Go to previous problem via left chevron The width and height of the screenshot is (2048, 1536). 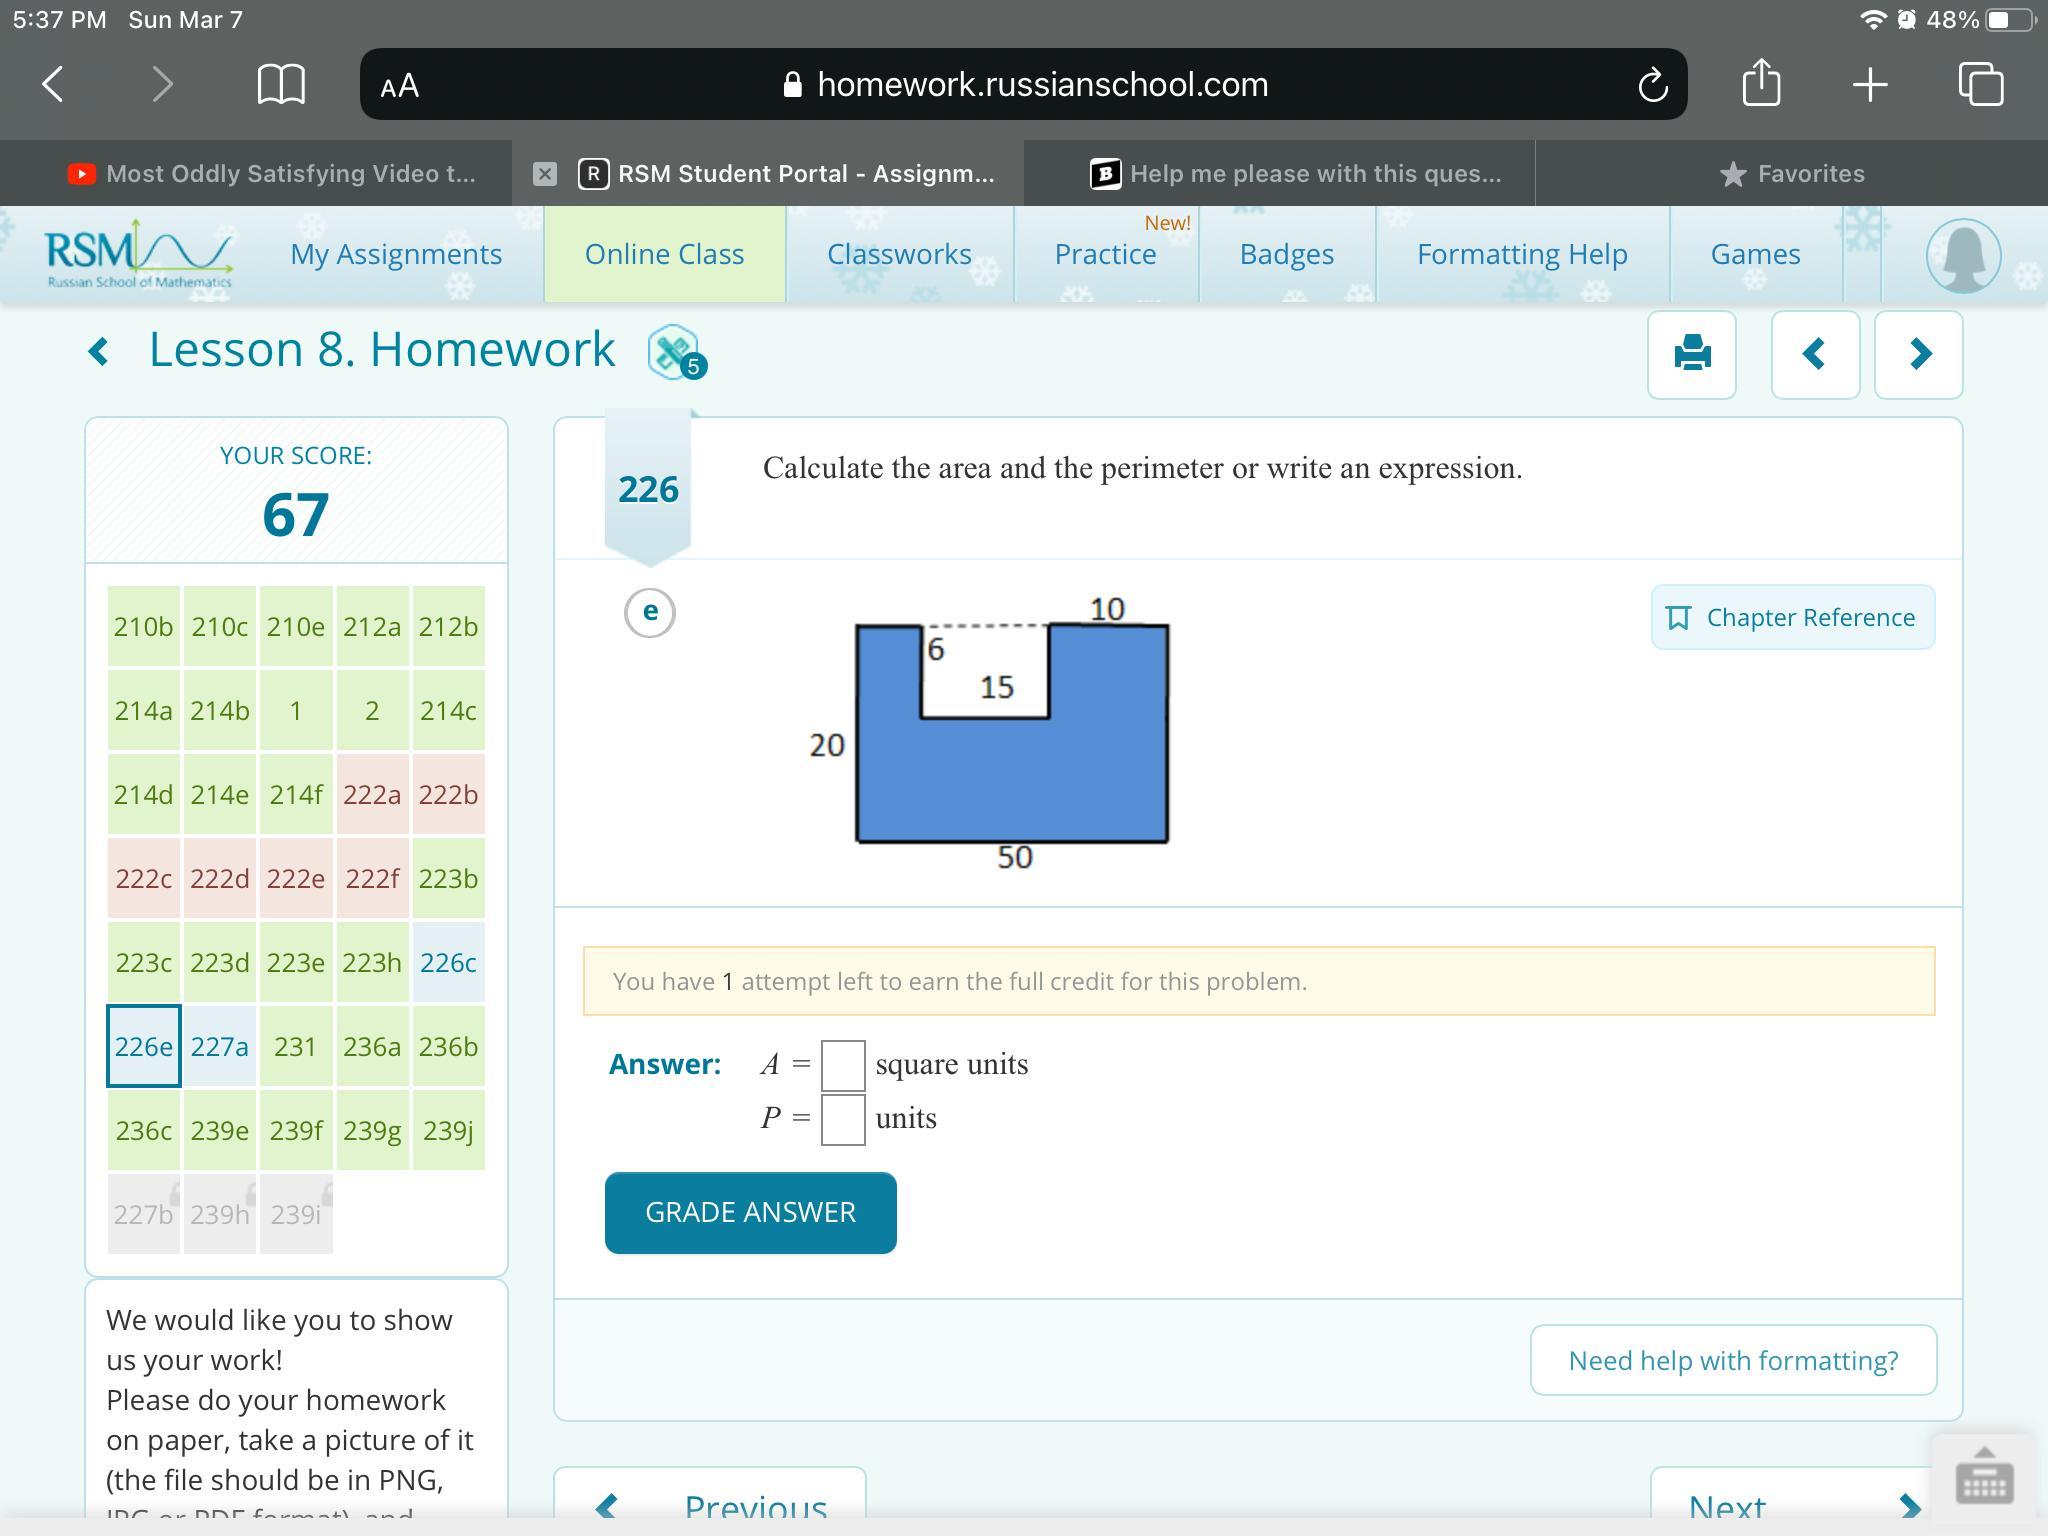pyautogui.click(x=1814, y=354)
